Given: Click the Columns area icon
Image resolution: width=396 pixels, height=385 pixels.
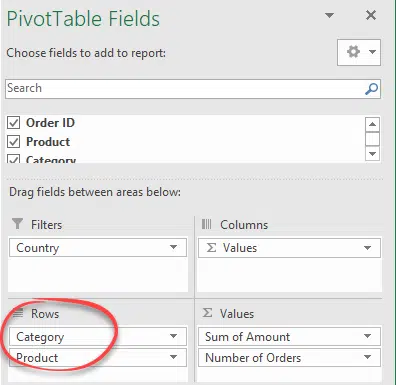Looking at the screenshot, I should pyautogui.click(x=206, y=224).
